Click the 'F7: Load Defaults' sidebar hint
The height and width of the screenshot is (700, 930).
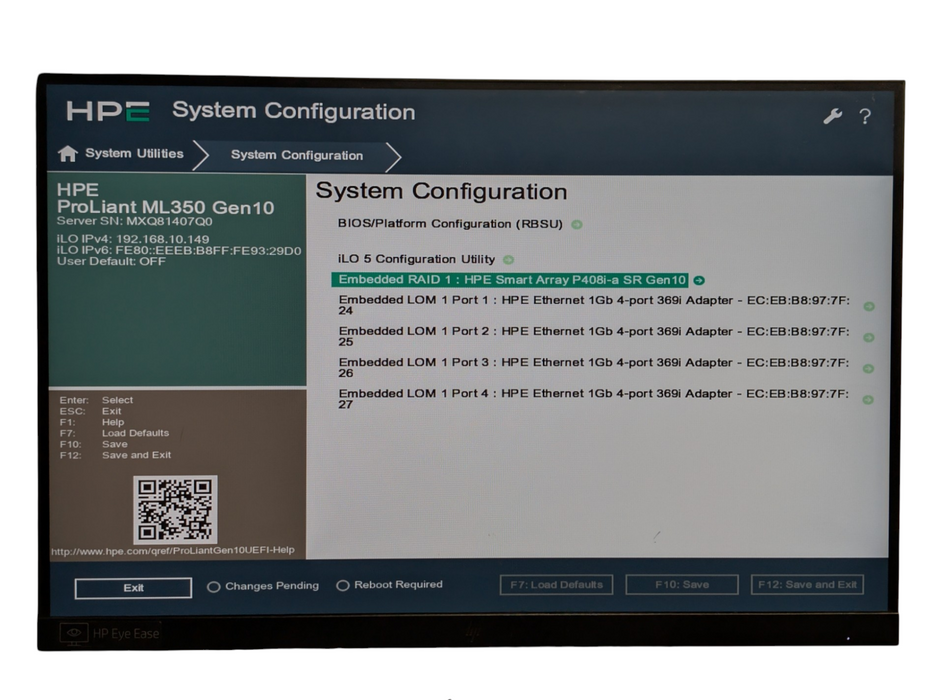(114, 433)
